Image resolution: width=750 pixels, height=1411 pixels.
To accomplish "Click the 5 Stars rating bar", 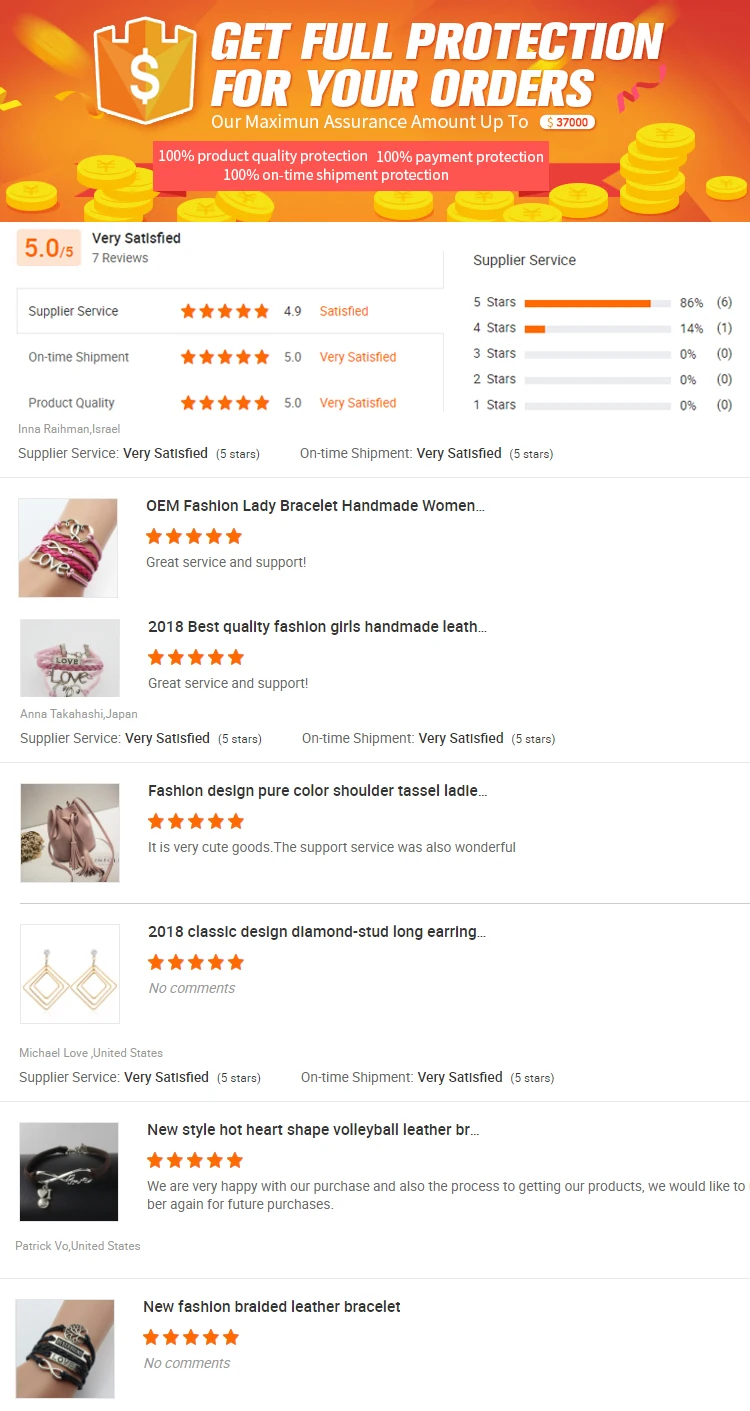I will click(x=597, y=303).
